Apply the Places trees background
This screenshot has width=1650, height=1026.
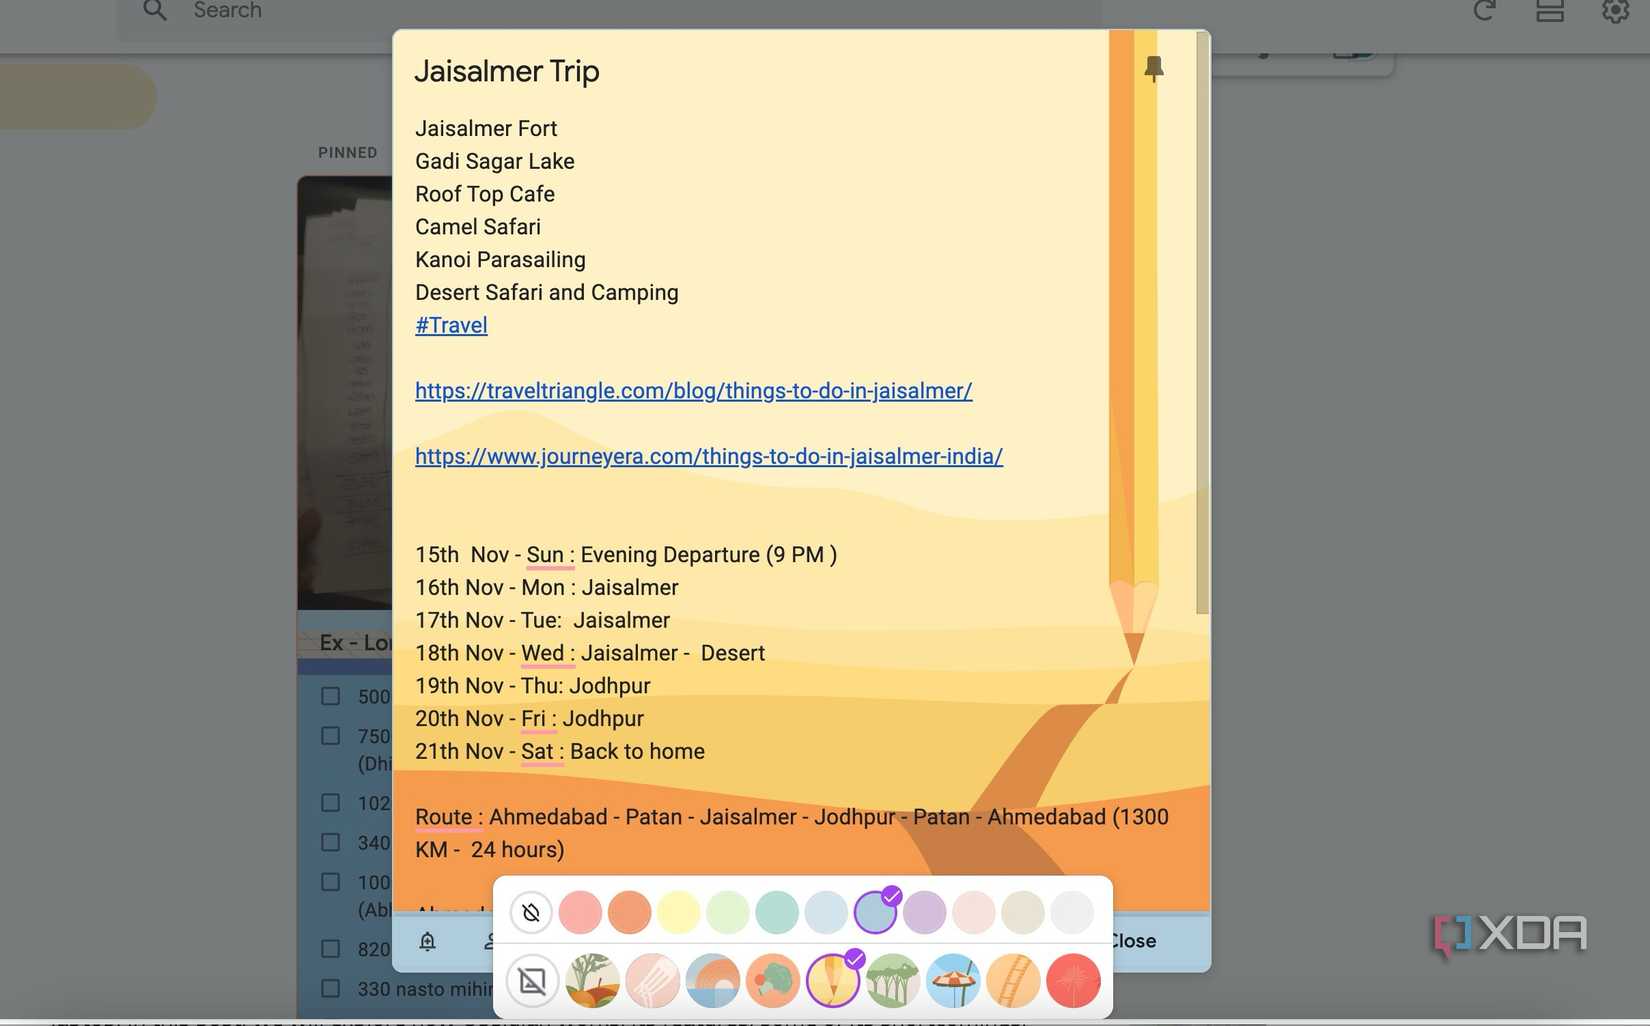tap(892, 980)
